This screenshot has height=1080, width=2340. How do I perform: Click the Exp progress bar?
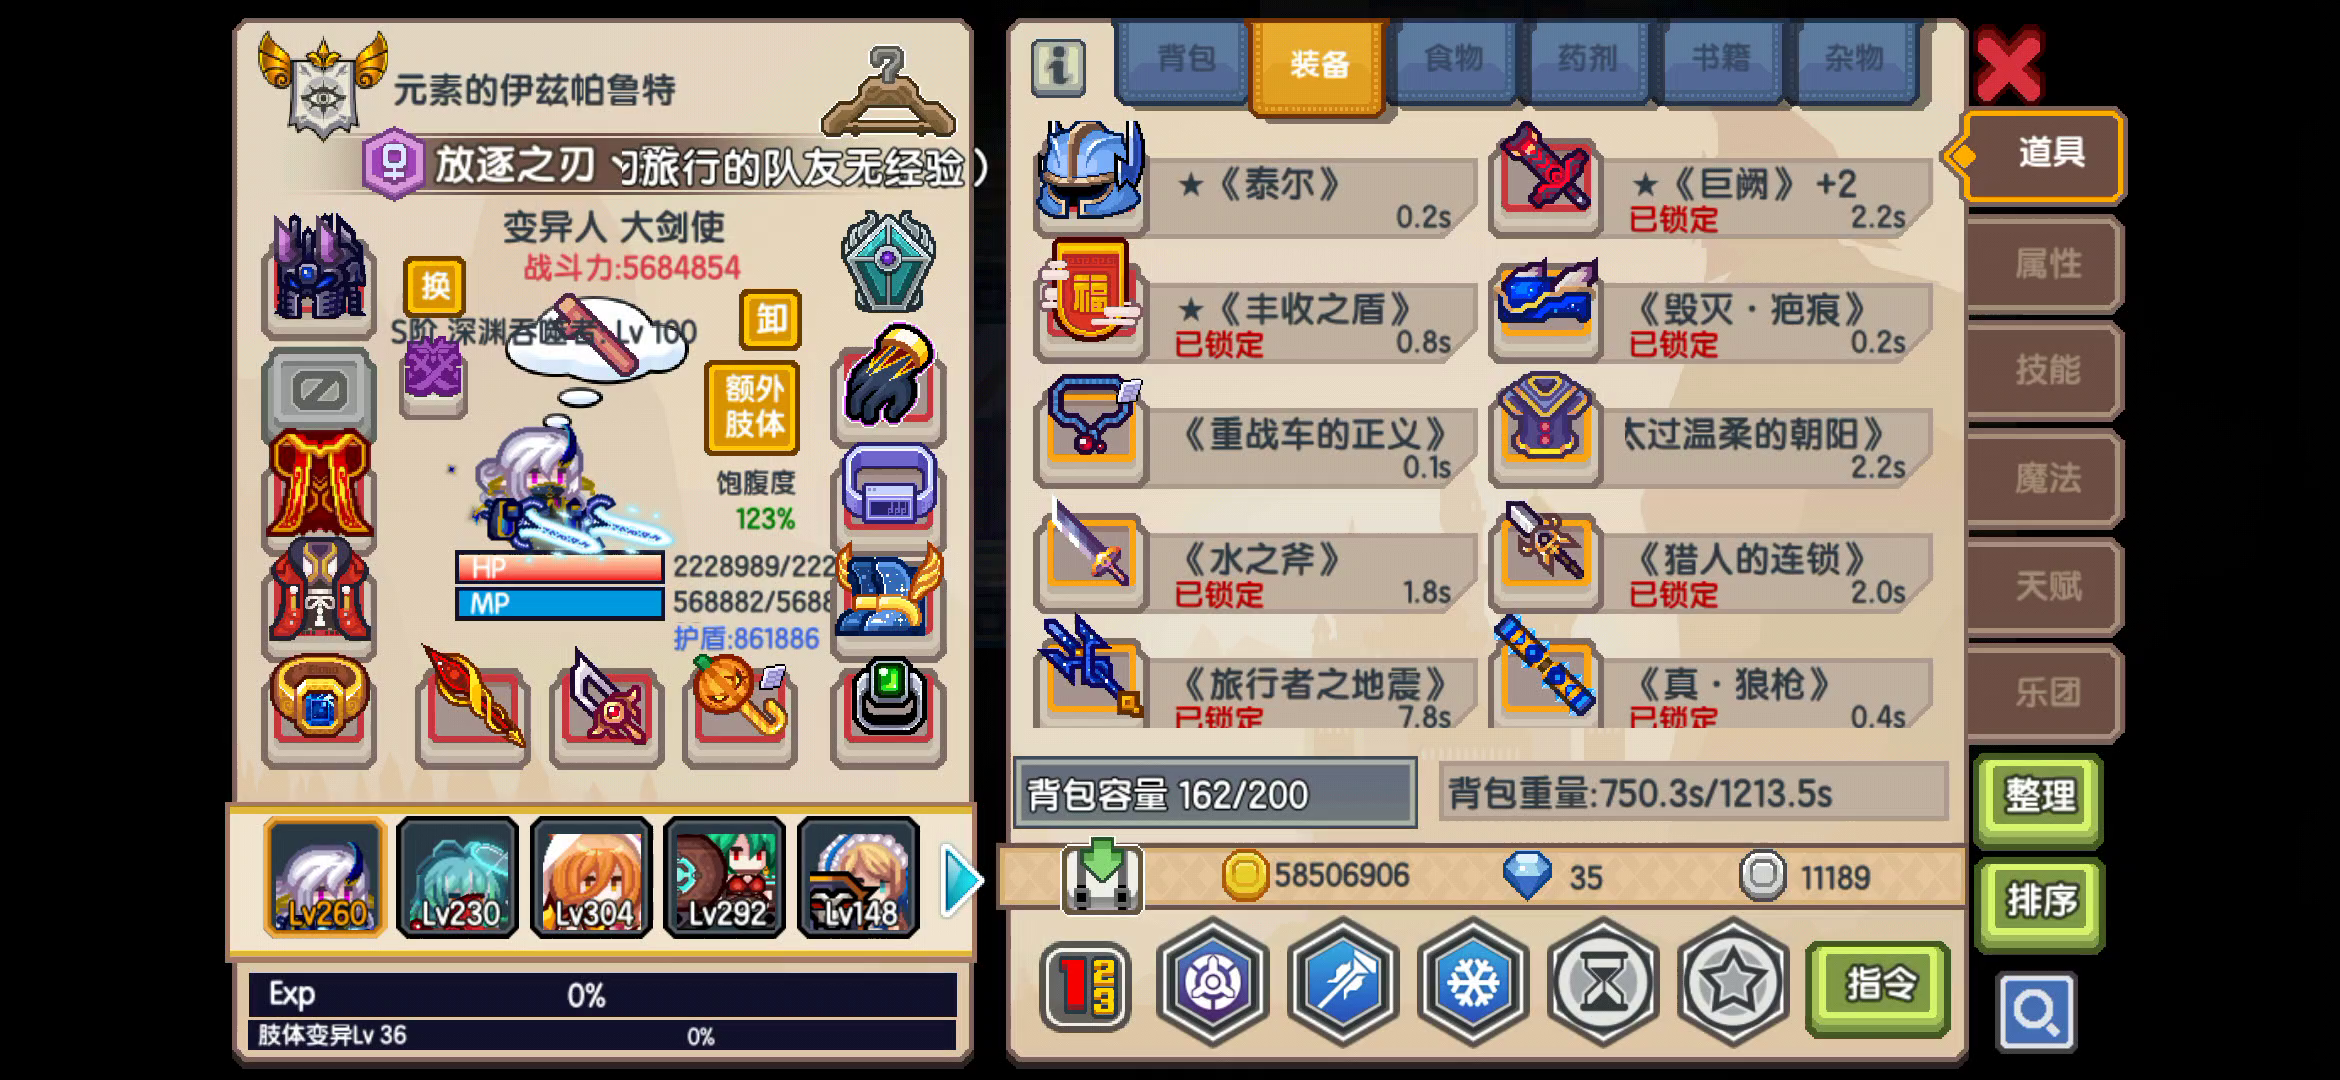pos(602,995)
